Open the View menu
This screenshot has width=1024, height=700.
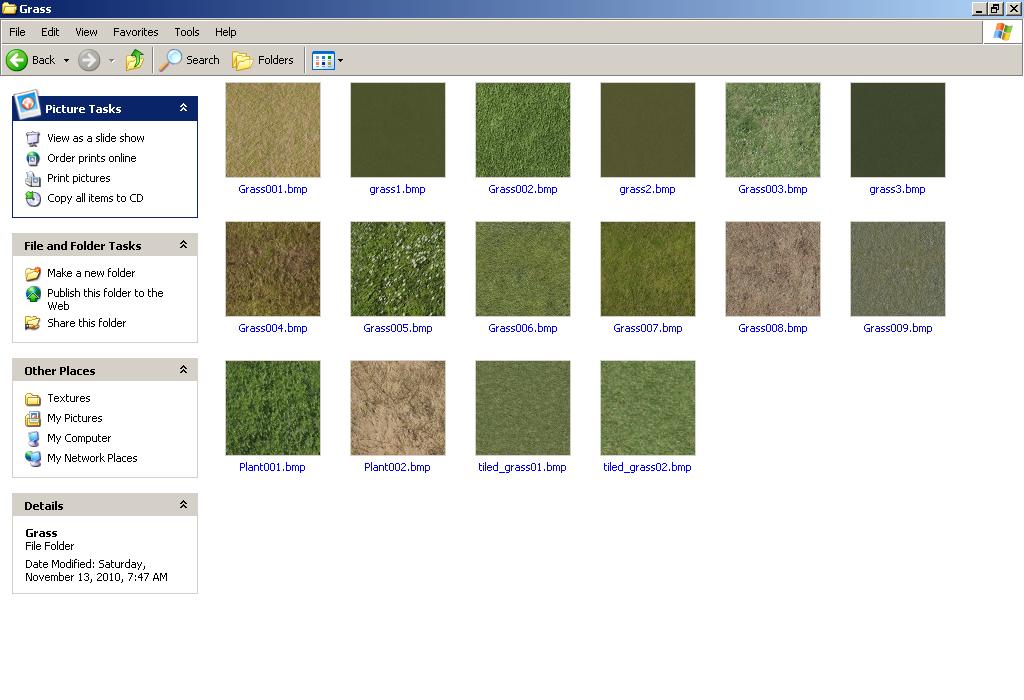86,32
